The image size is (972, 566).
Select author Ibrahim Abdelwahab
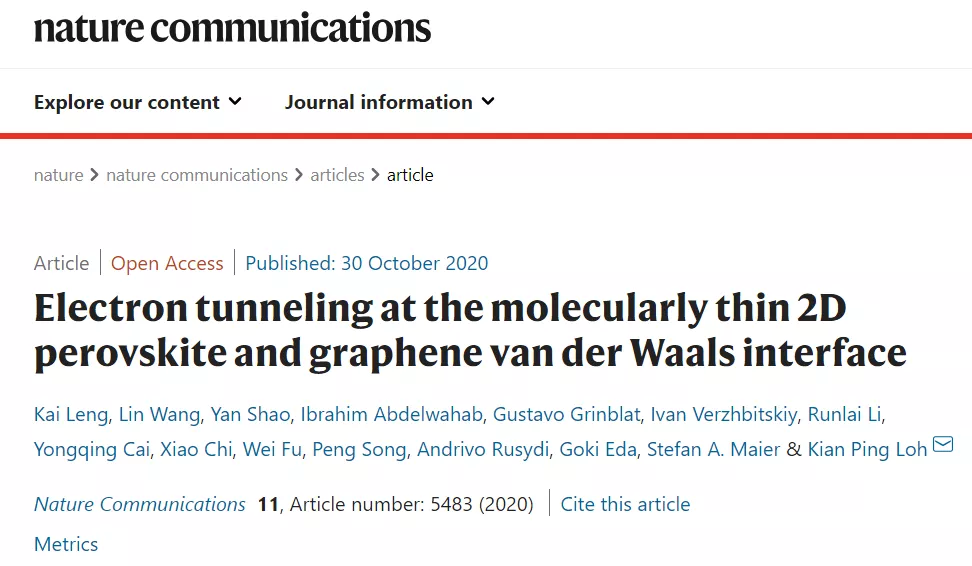(x=391, y=414)
